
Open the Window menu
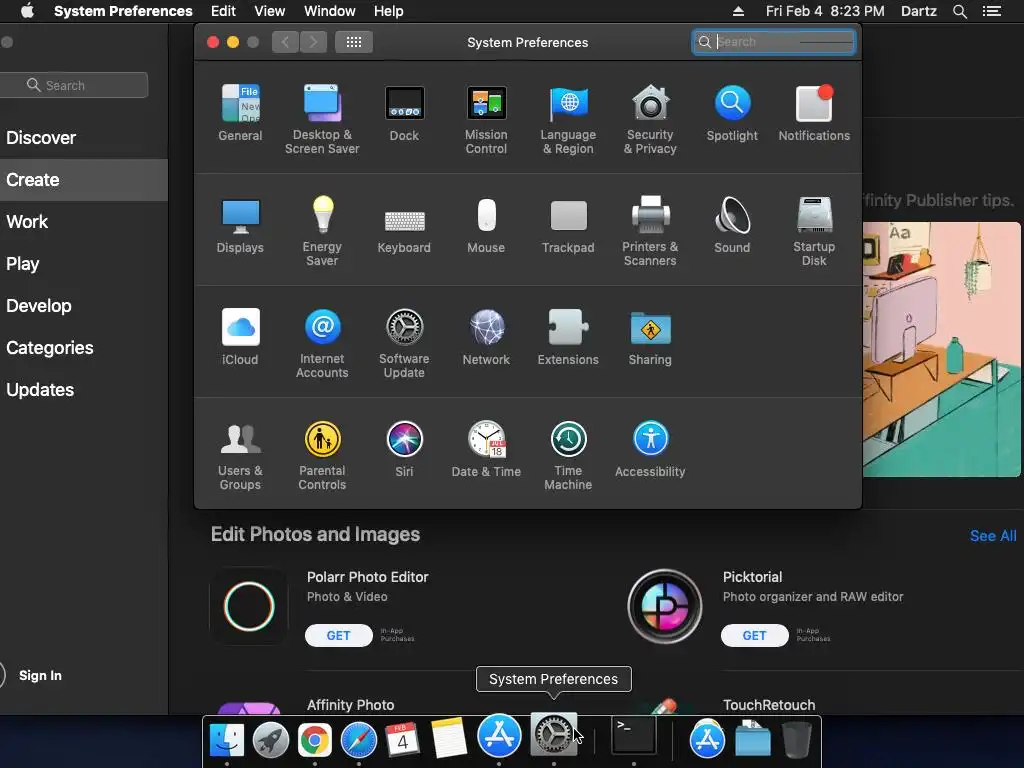coord(330,11)
